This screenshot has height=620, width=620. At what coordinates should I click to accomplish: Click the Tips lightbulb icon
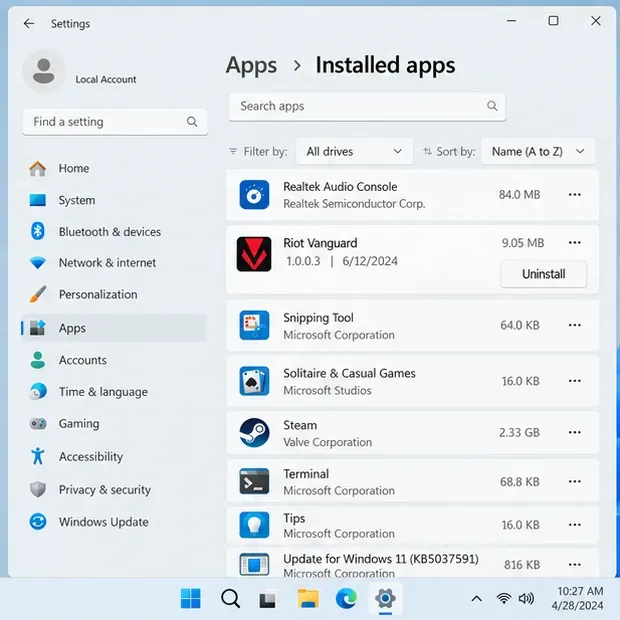pyautogui.click(x=254, y=525)
